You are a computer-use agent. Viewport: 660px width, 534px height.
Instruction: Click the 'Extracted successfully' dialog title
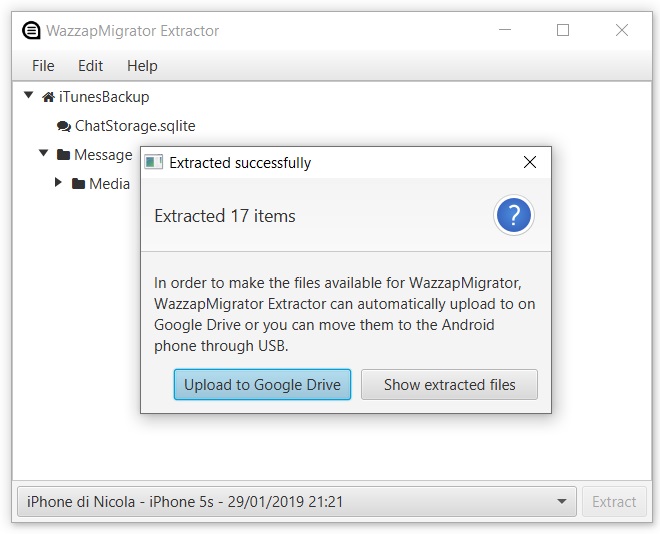click(240, 163)
